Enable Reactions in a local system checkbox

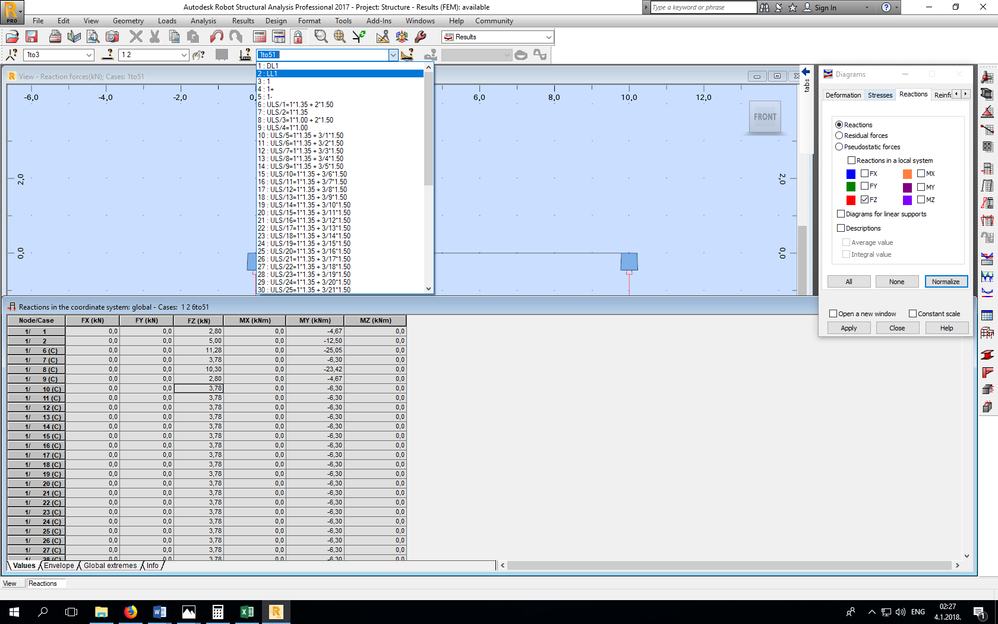click(851, 160)
